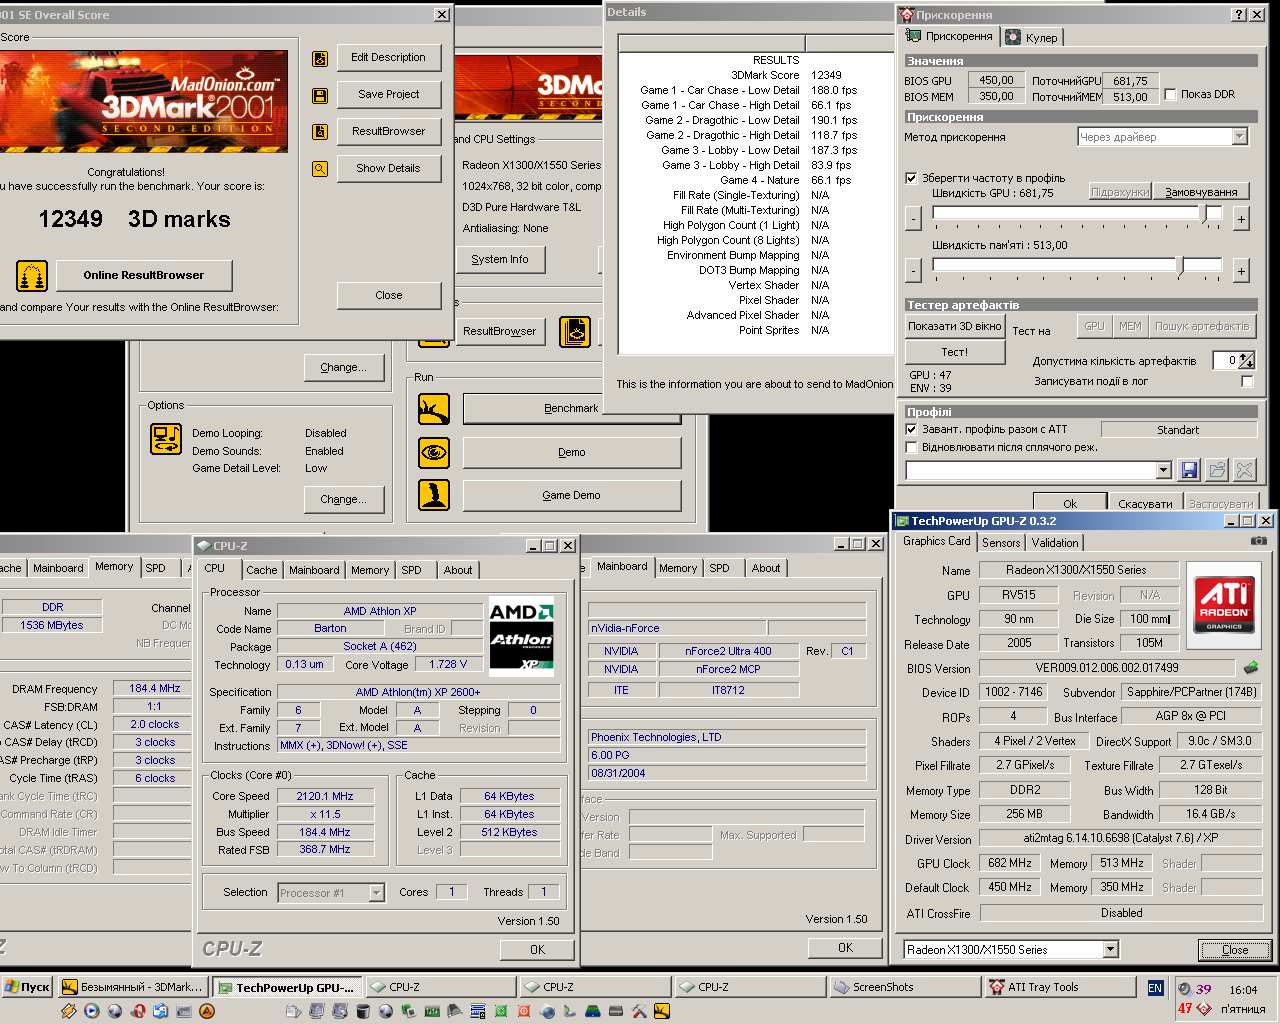Open the Validation tab in GPU-Z
The height and width of the screenshot is (1024, 1280).
click(1055, 543)
